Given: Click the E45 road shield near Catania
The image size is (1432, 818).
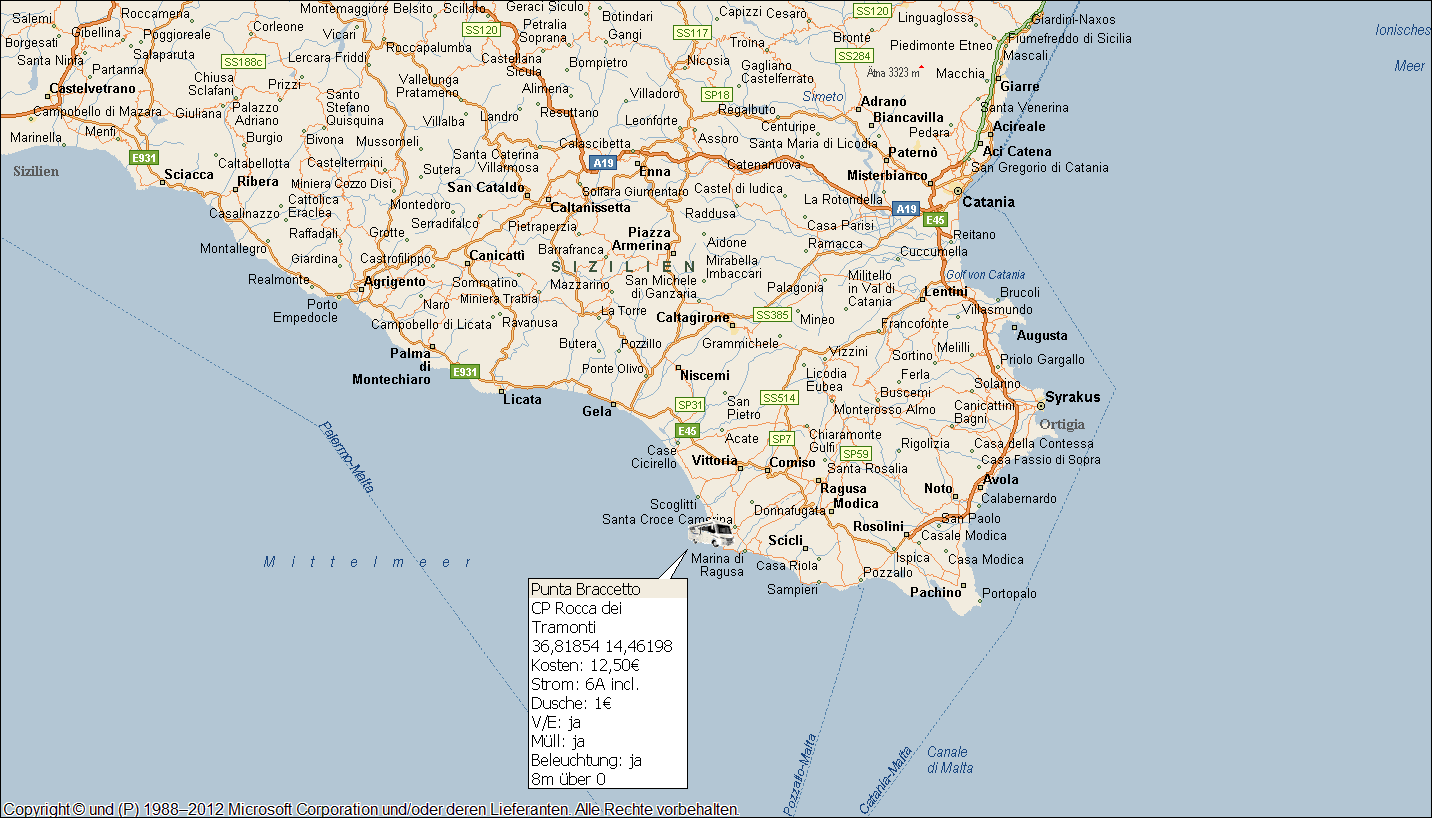Looking at the screenshot, I should pos(935,219).
